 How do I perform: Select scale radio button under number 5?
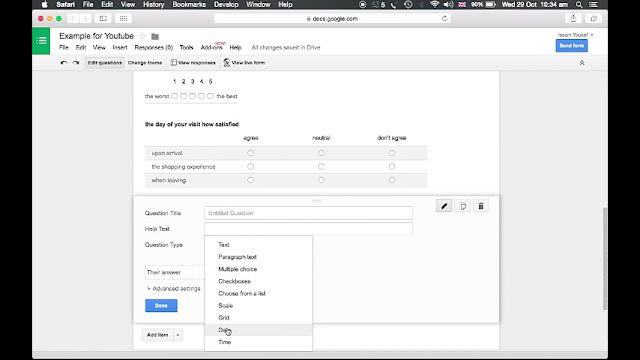pos(210,96)
